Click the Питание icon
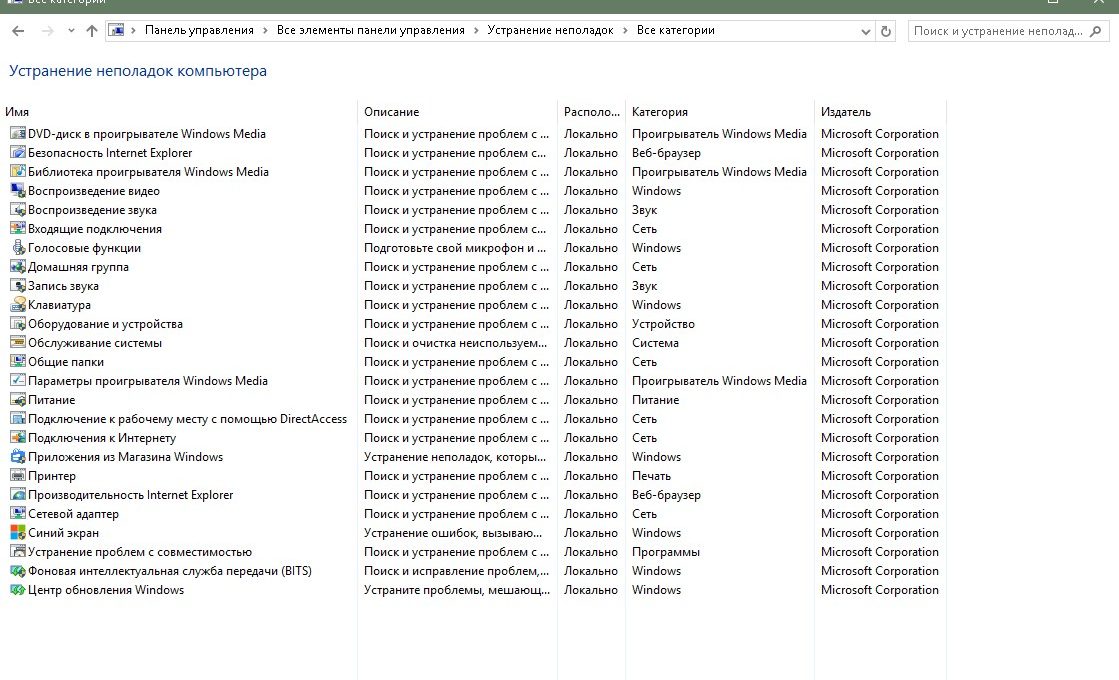Viewport: 1119px width, 680px height. point(18,400)
